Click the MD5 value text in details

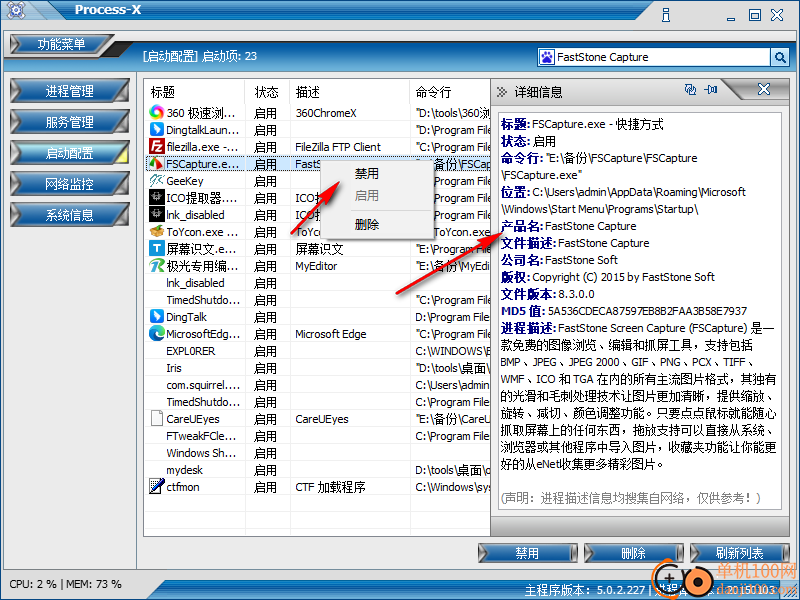(x=647, y=311)
